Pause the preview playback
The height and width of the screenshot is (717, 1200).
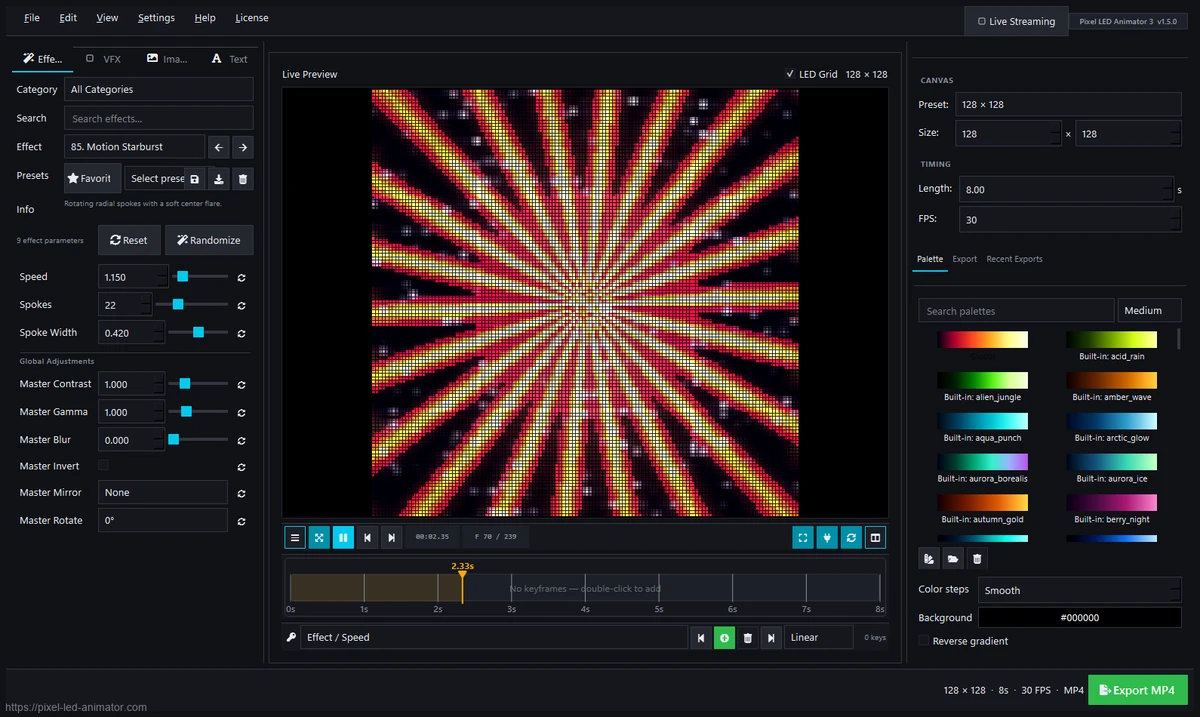[343, 537]
